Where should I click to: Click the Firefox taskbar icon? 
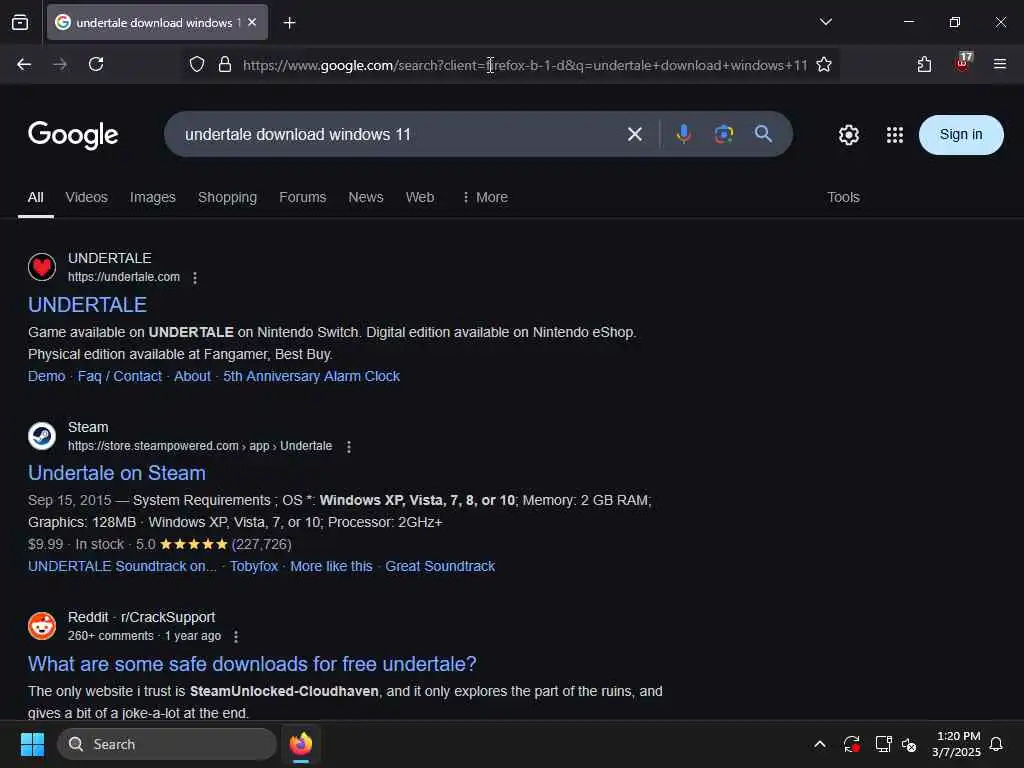(300, 744)
